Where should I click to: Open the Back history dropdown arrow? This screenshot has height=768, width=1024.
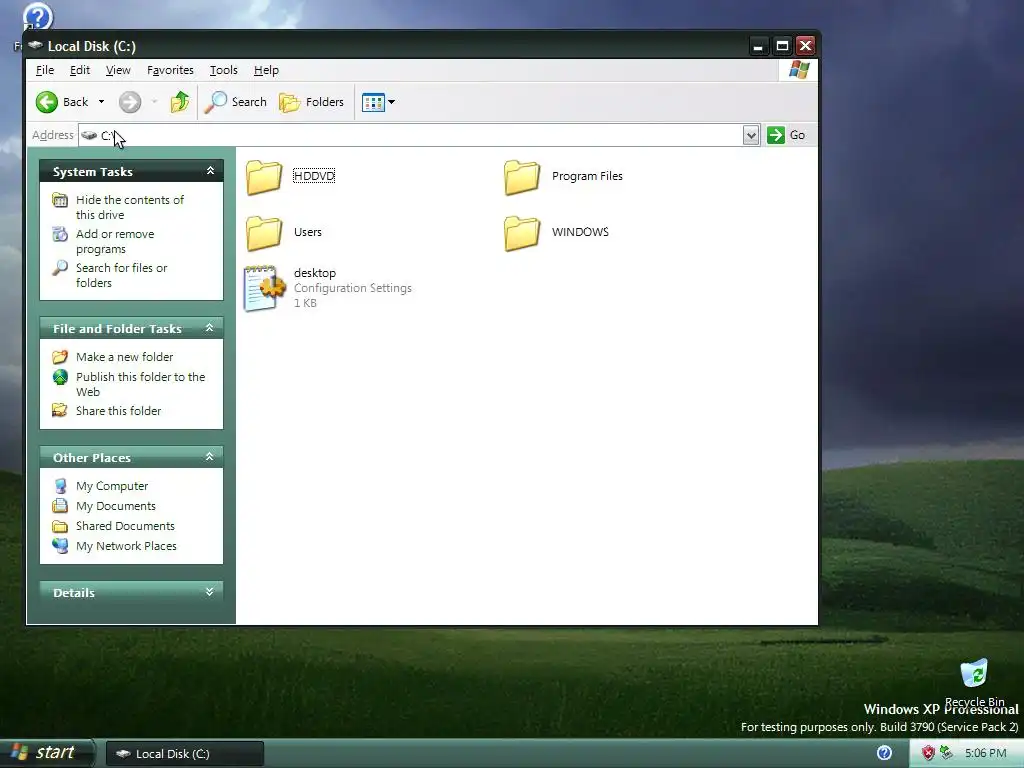click(101, 102)
